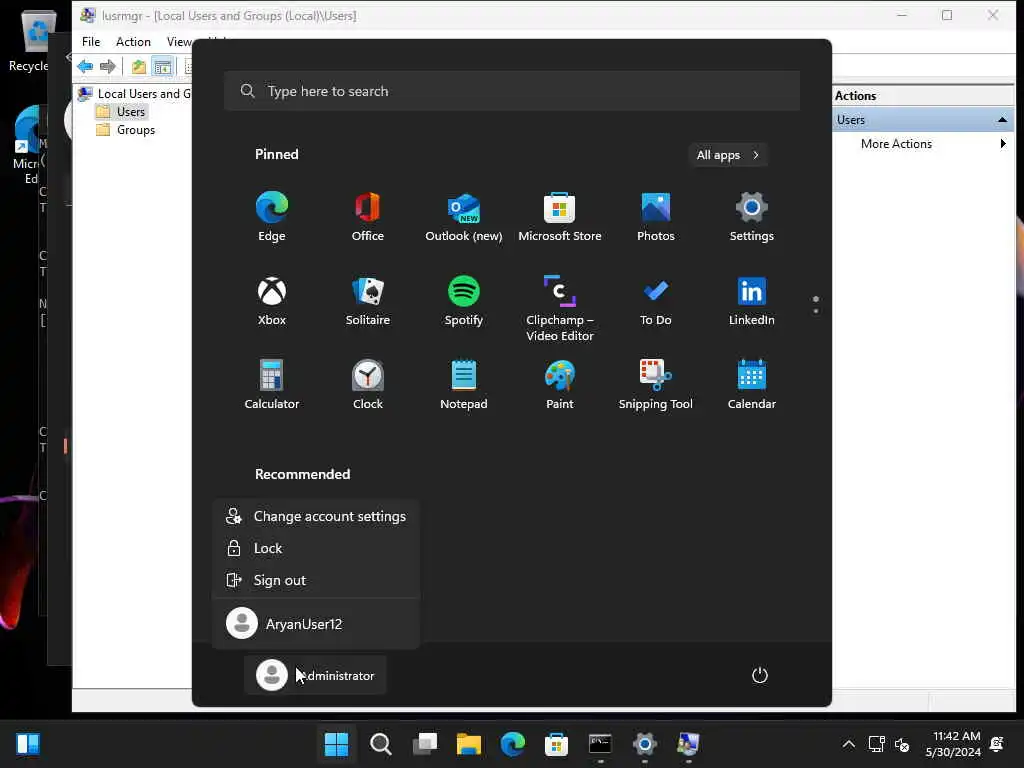The image size is (1024, 768).
Task: Click the network icon in system tray
Action: coord(876,744)
